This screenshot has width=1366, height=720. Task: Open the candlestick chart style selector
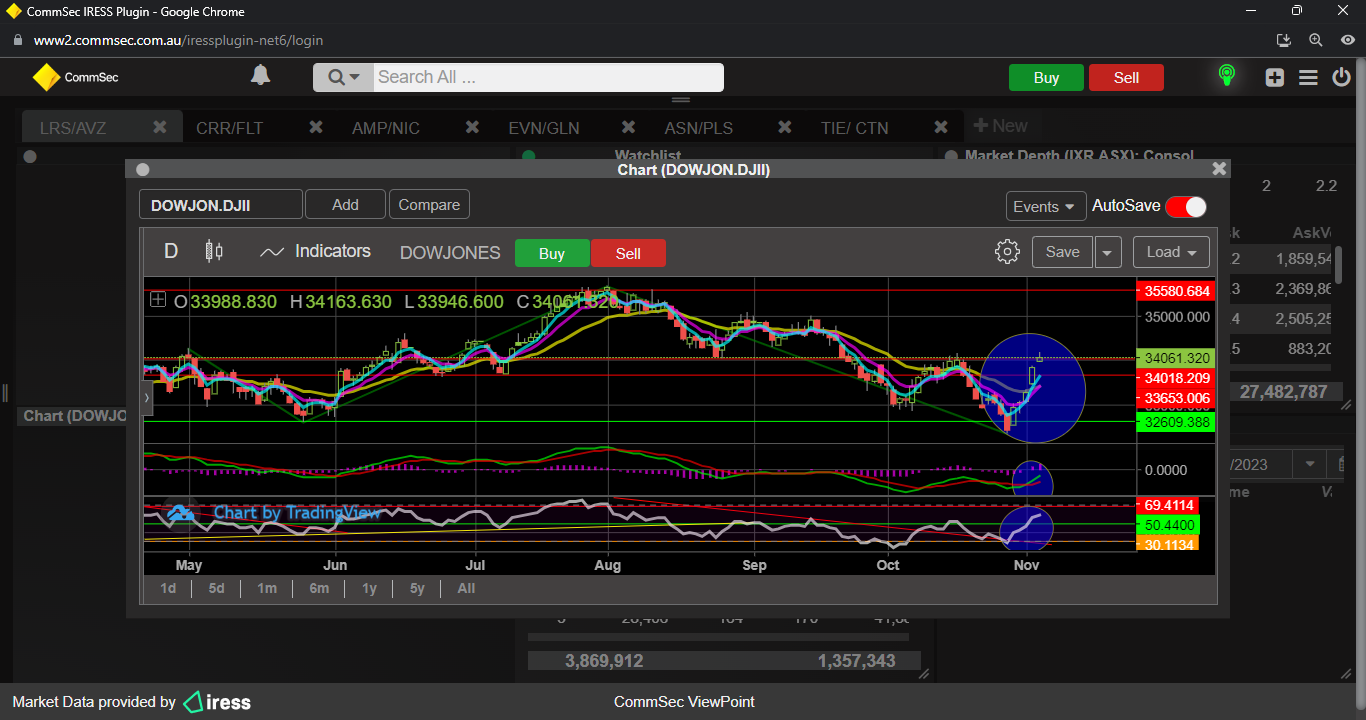pos(214,251)
